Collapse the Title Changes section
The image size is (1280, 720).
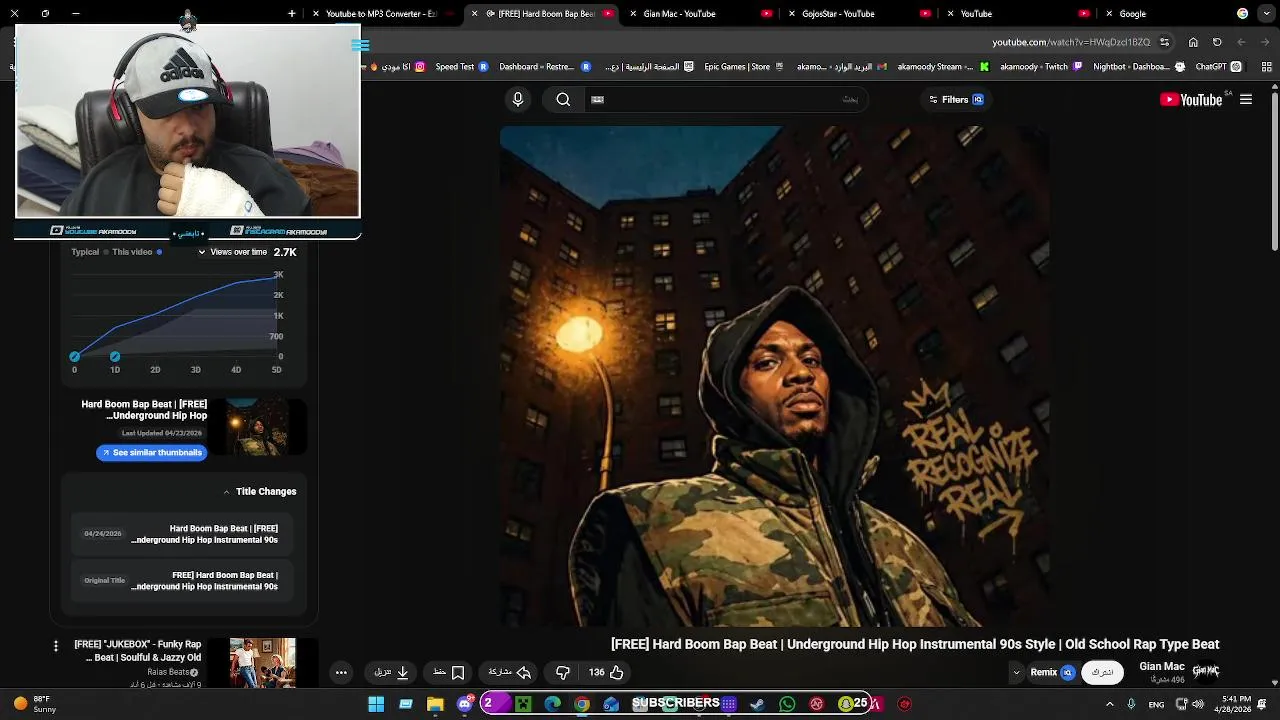[x=227, y=492]
